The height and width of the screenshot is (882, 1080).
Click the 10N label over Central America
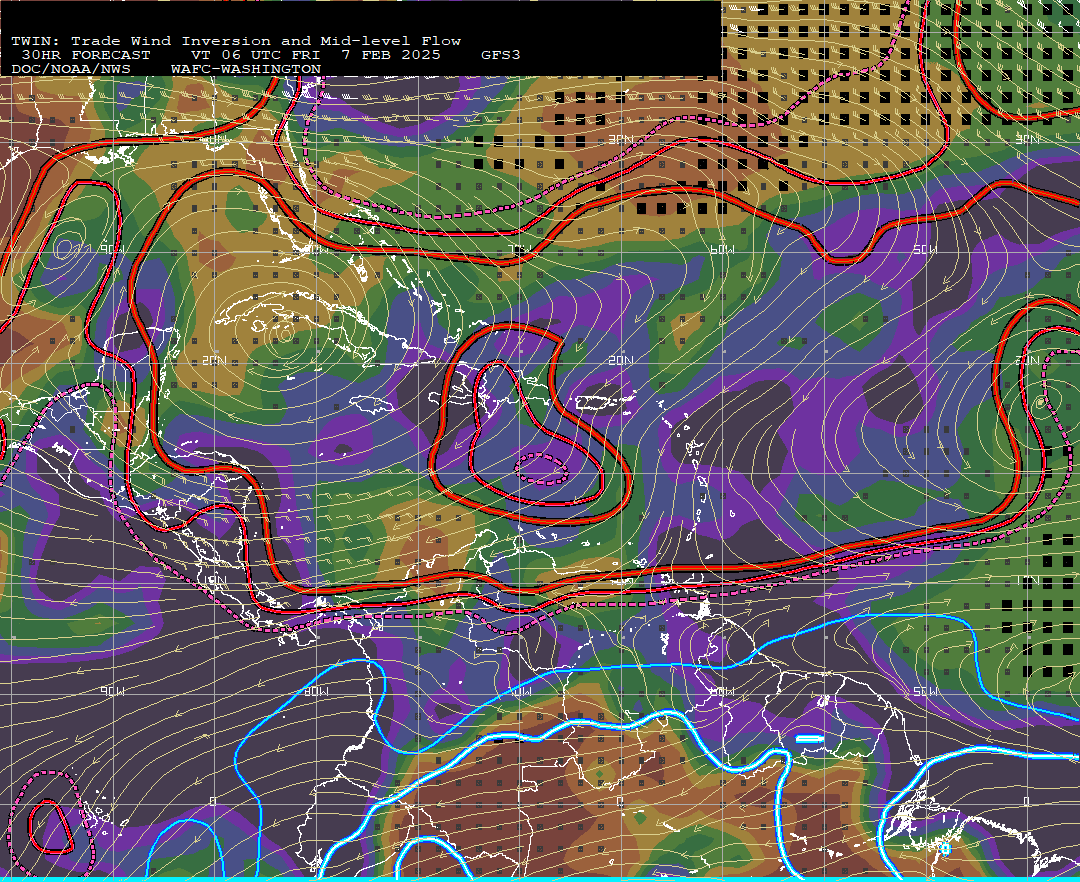tap(214, 580)
